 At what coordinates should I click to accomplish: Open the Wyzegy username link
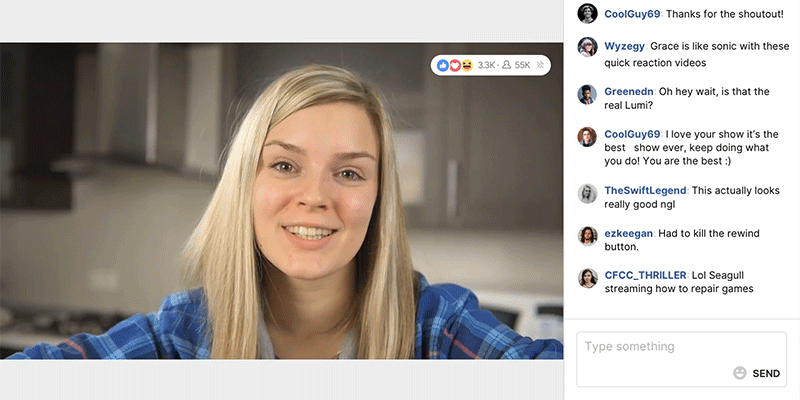[x=625, y=46]
